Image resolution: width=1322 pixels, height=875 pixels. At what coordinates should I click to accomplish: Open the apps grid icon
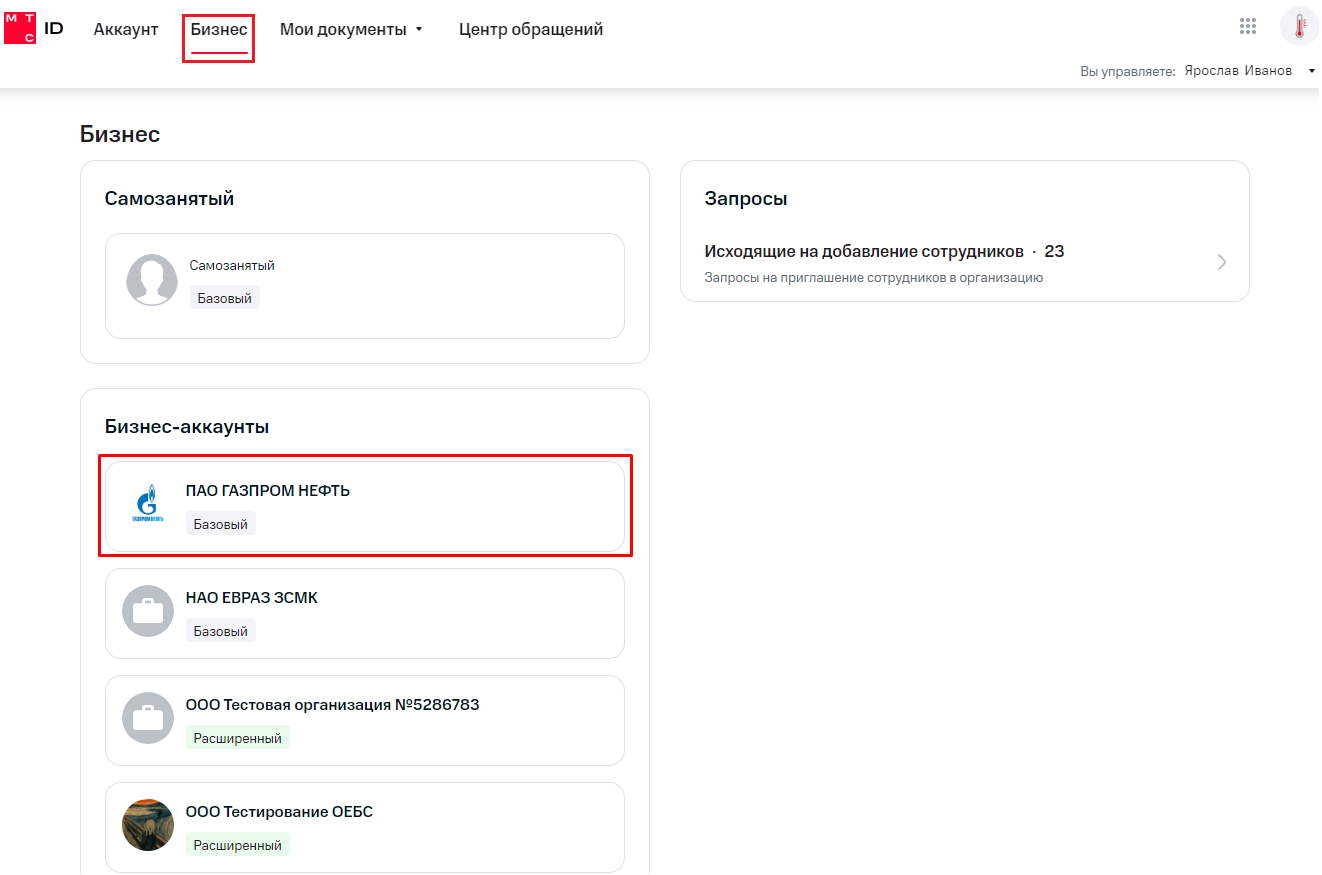(1247, 27)
